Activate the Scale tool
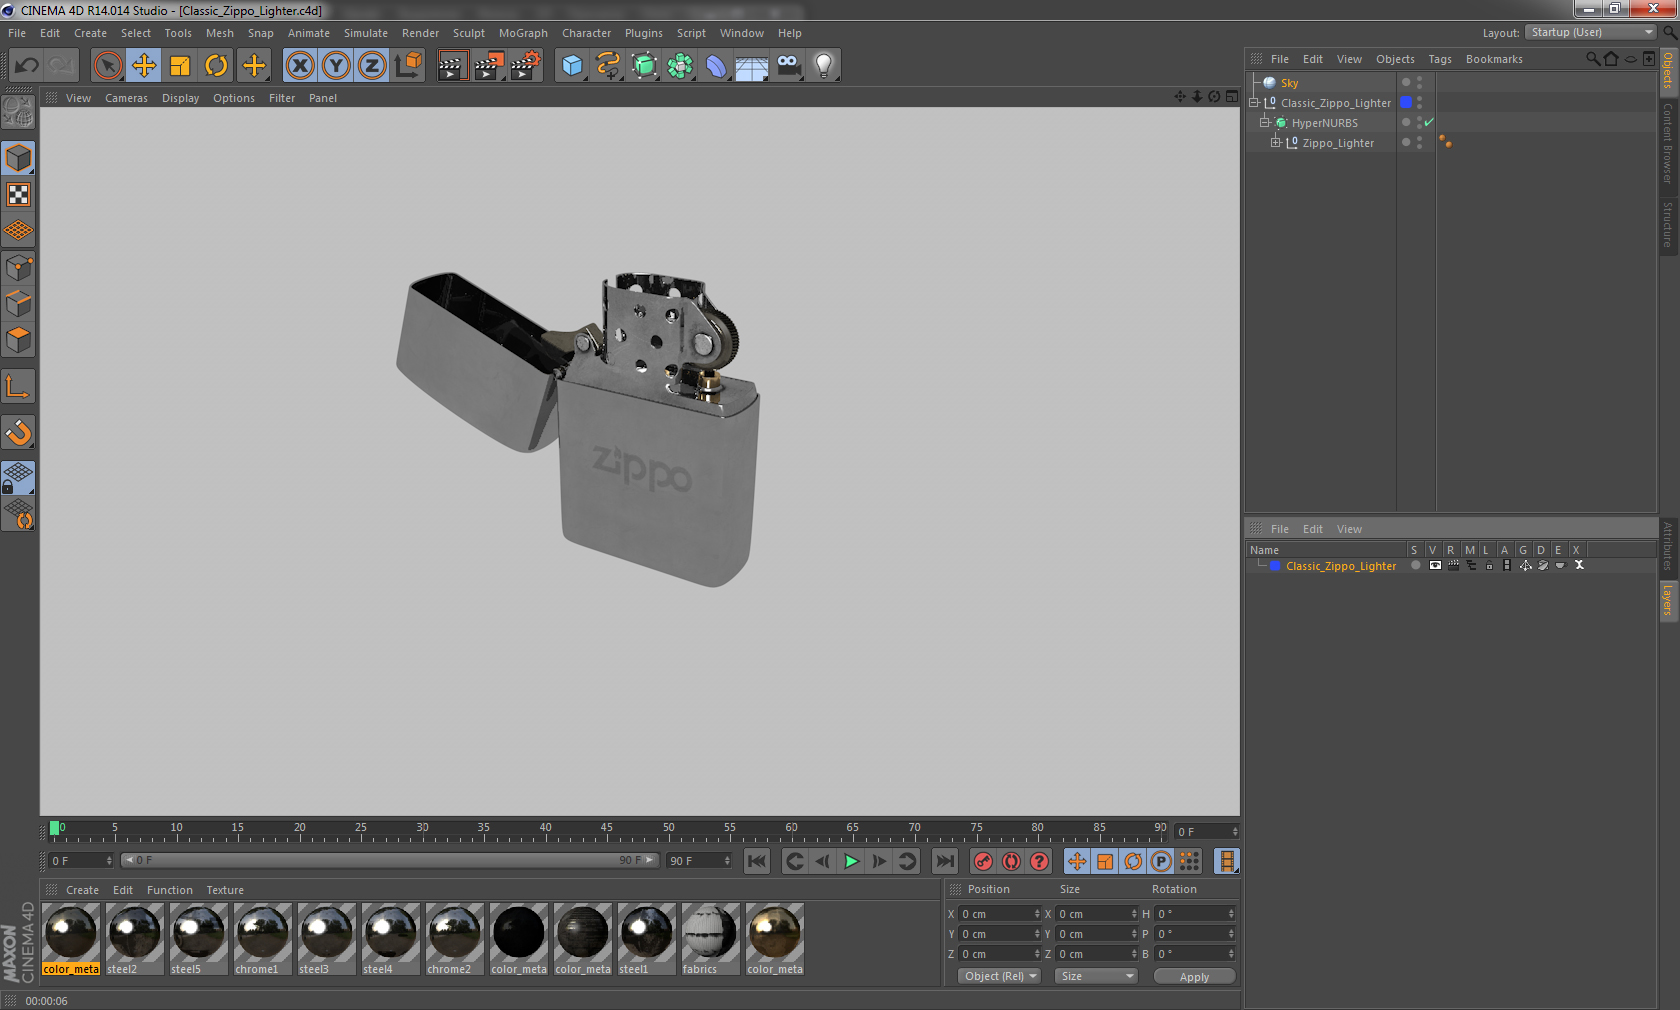Image resolution: width=1680 pixels, height=1010 pixels. click(x=180, y=66)
